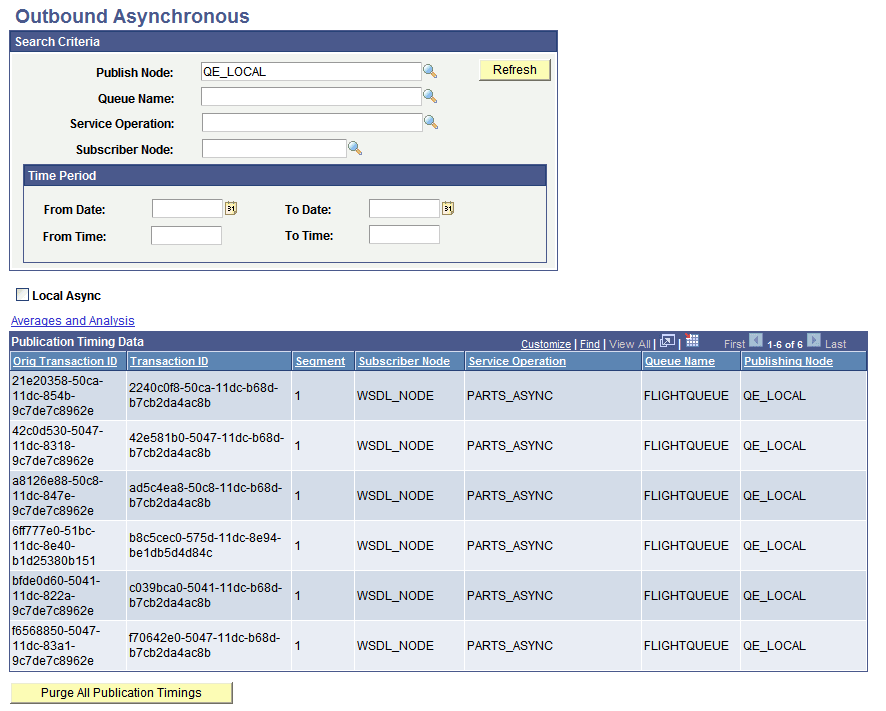The image size is (886, 711).
Task: Open the Queue Name lookup magnifier
Action: [x=431, y=96]
